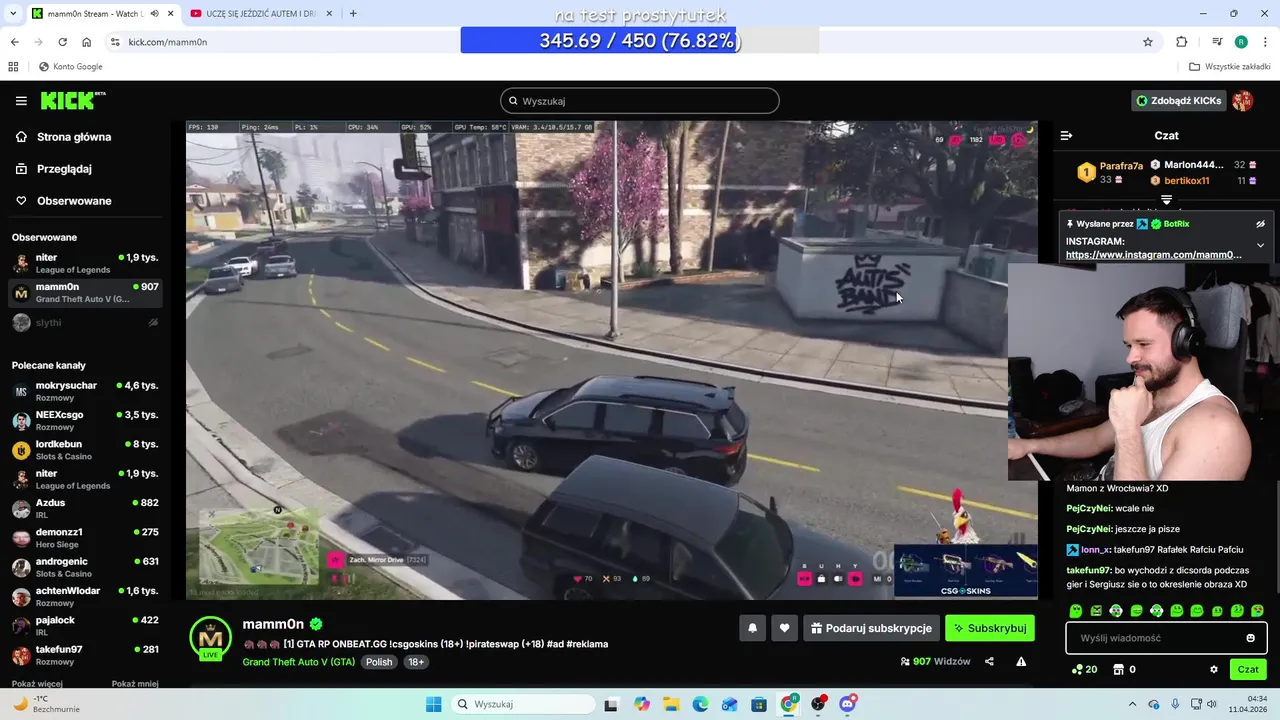Open recommended channel lordkebun
The height and width of the screenshot is (720, 1280).
[84, 450]
